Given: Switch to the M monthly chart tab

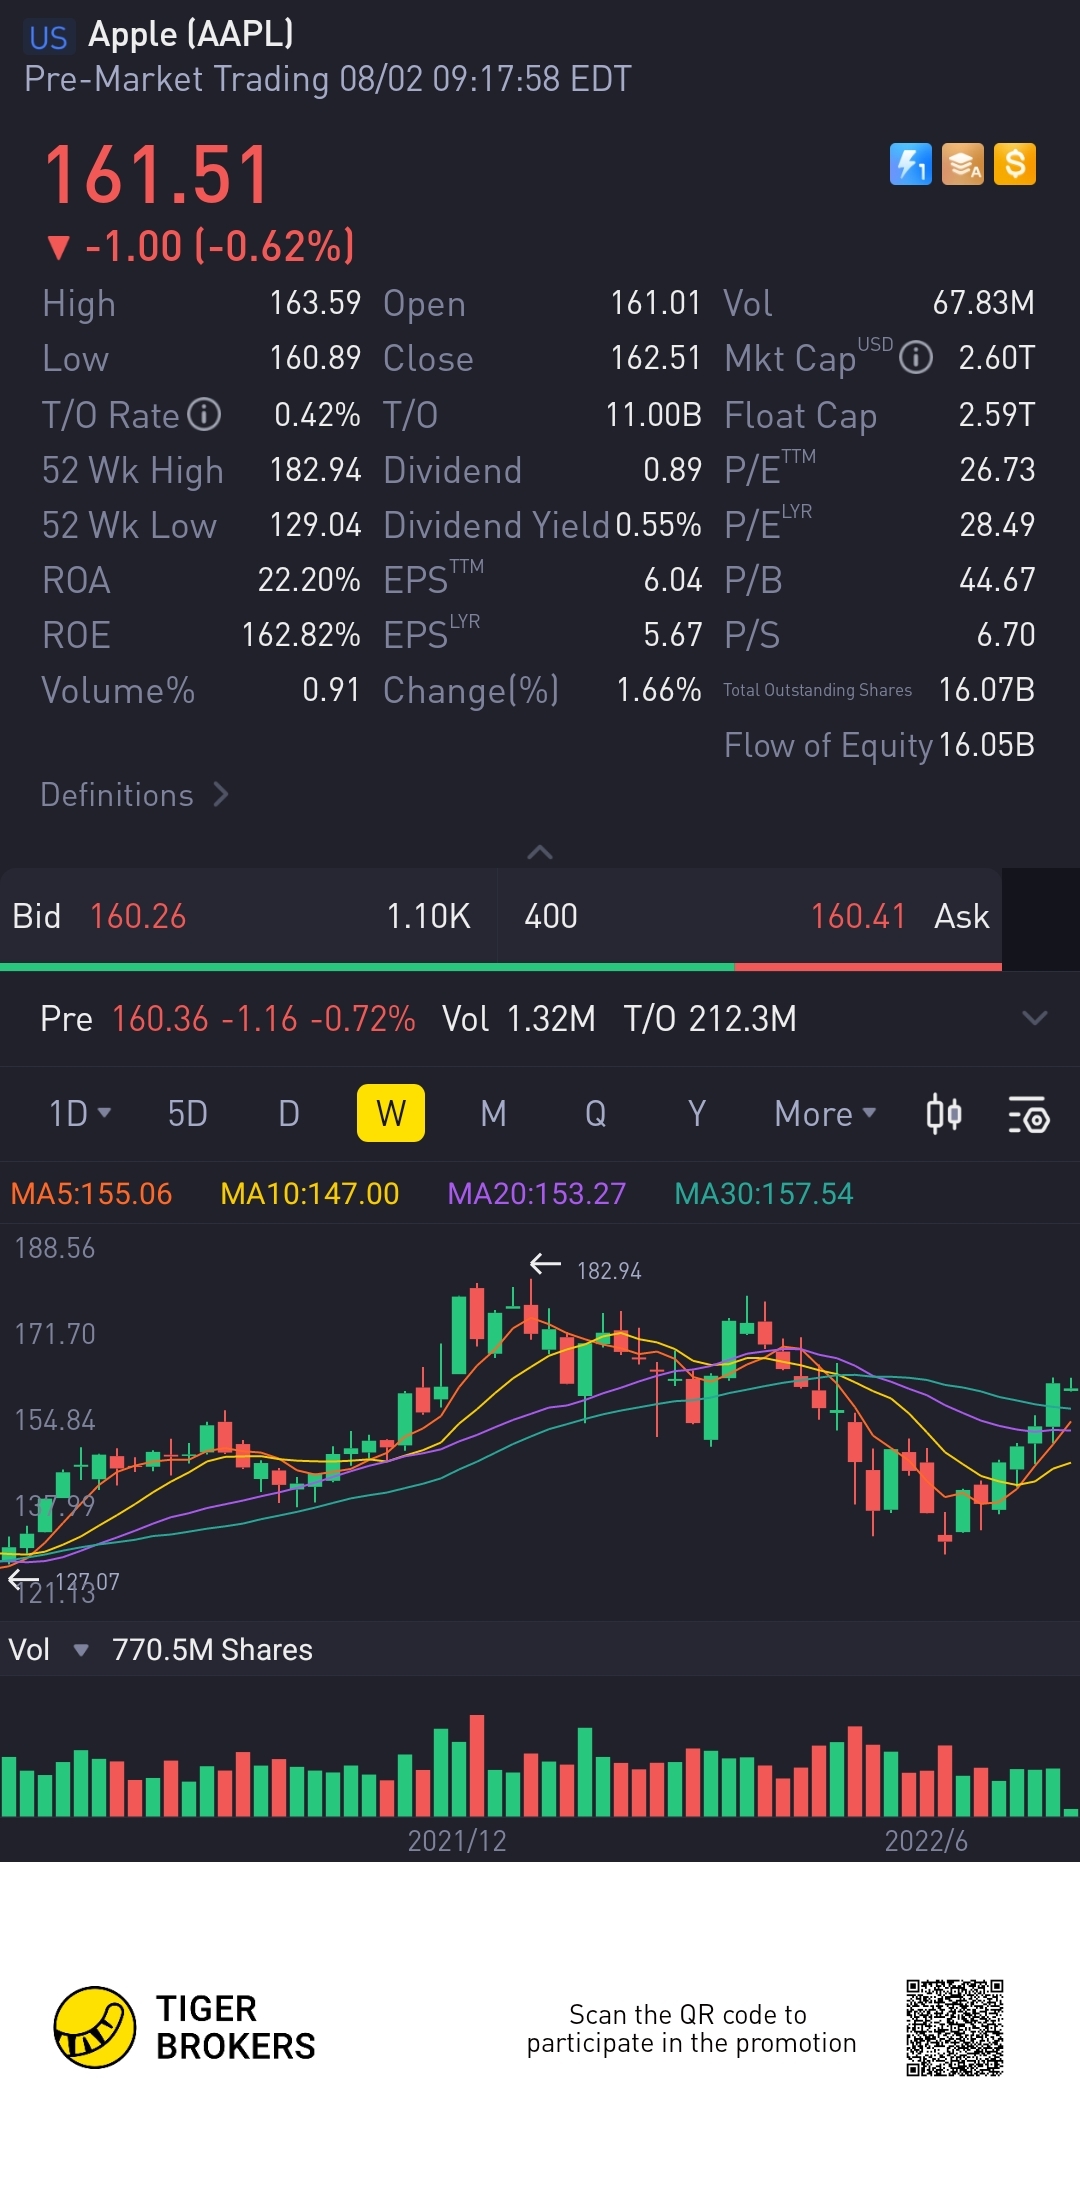Looking at the screenshot, I should 493,1113.
